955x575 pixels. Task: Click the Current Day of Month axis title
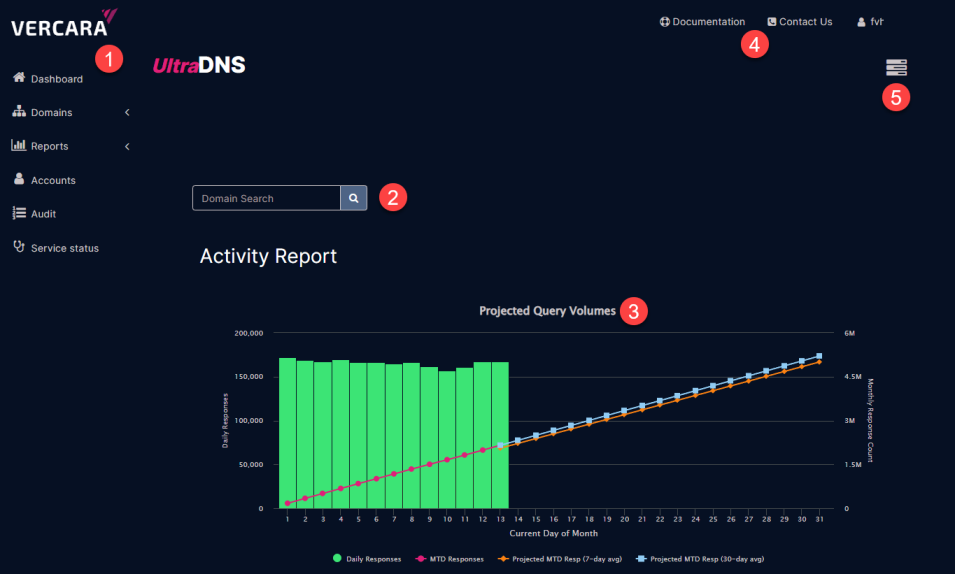(554, 534)
